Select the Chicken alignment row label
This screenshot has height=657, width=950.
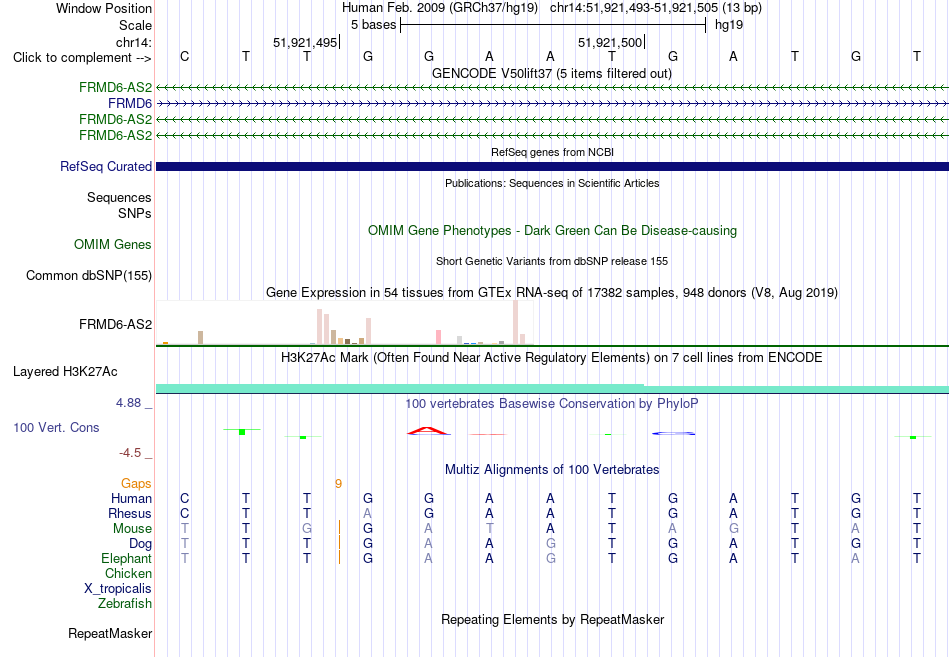pos(128,573)
